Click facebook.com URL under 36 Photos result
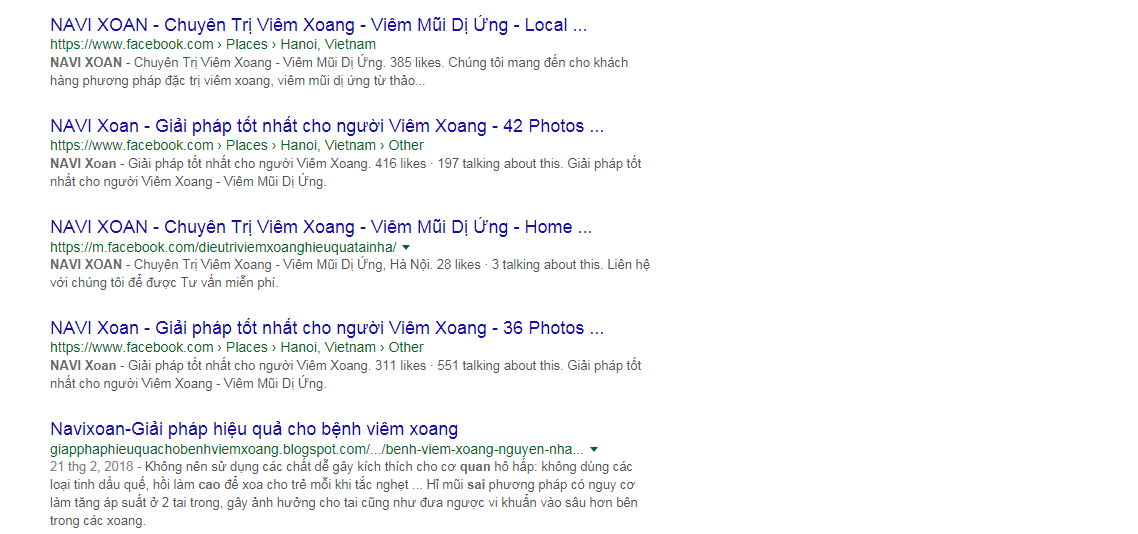 pyautogui.click(x=132, y=347)
